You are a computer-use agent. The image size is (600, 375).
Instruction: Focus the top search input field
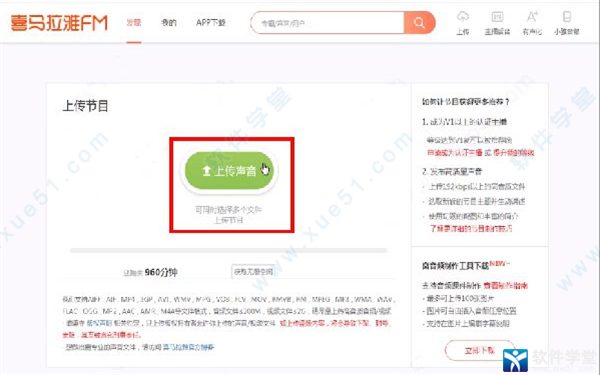coord(327,23)
